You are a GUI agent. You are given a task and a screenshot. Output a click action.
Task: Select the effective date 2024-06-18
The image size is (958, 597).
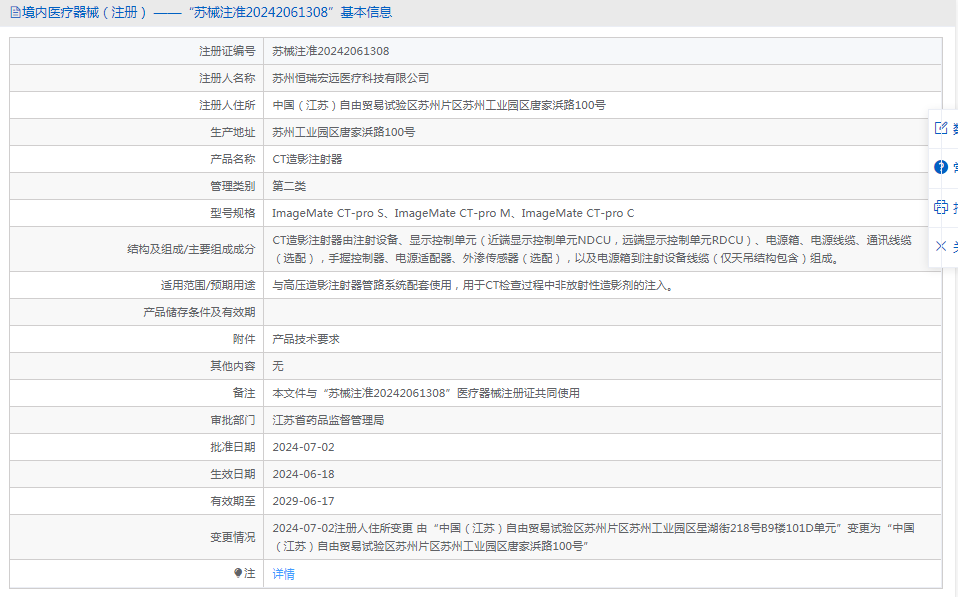304,474
